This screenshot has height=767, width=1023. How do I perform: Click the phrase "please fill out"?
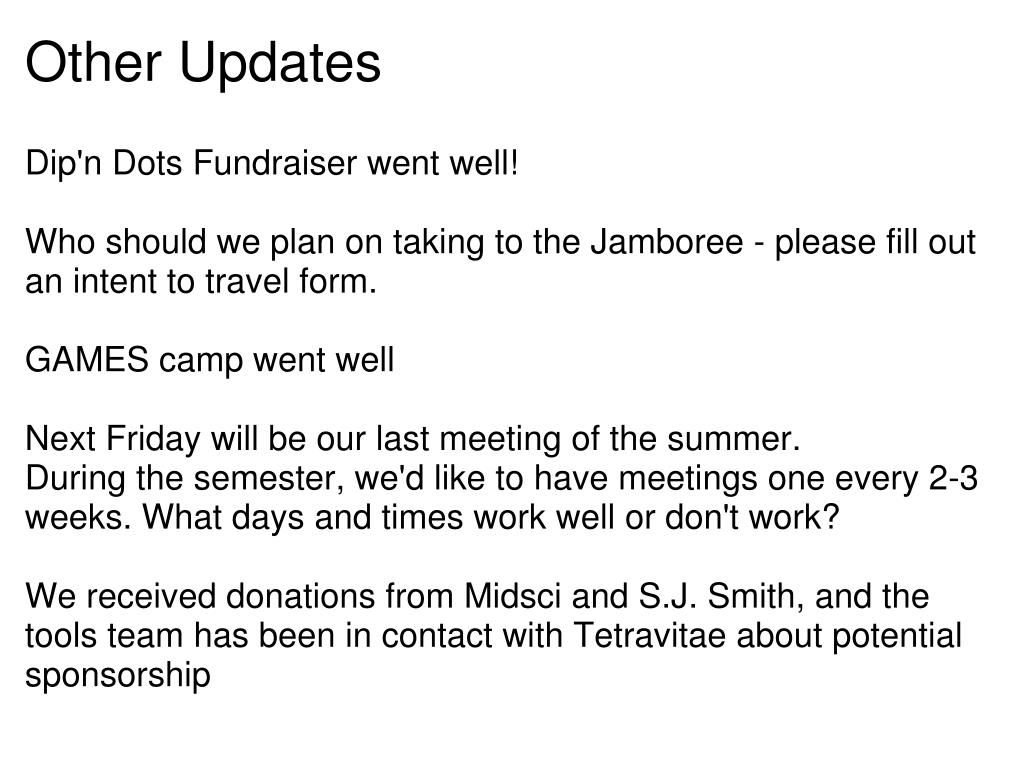click(875, 242)
